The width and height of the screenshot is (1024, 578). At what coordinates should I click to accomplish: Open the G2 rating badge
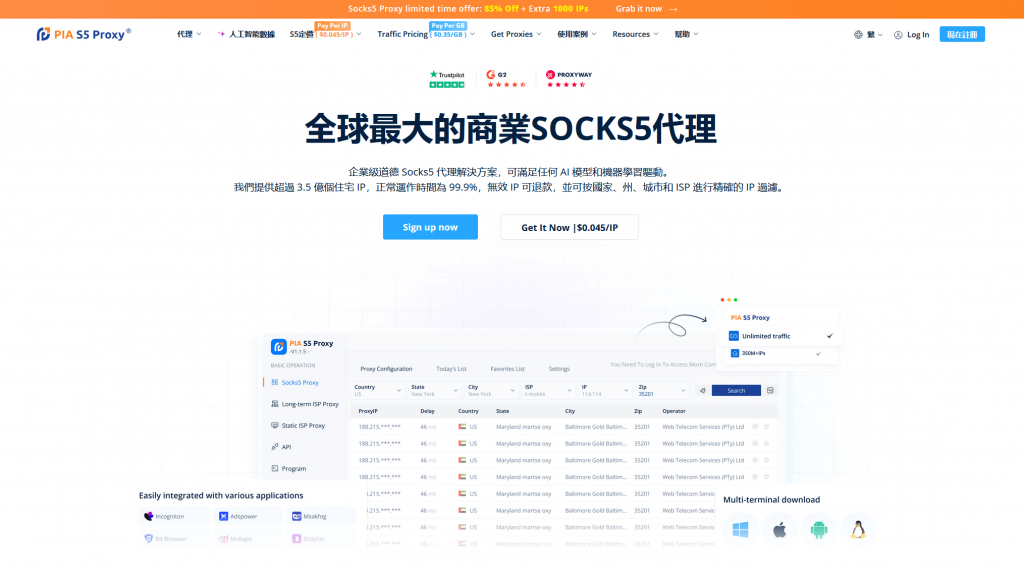pyautogui.click(x=506, y=79)
